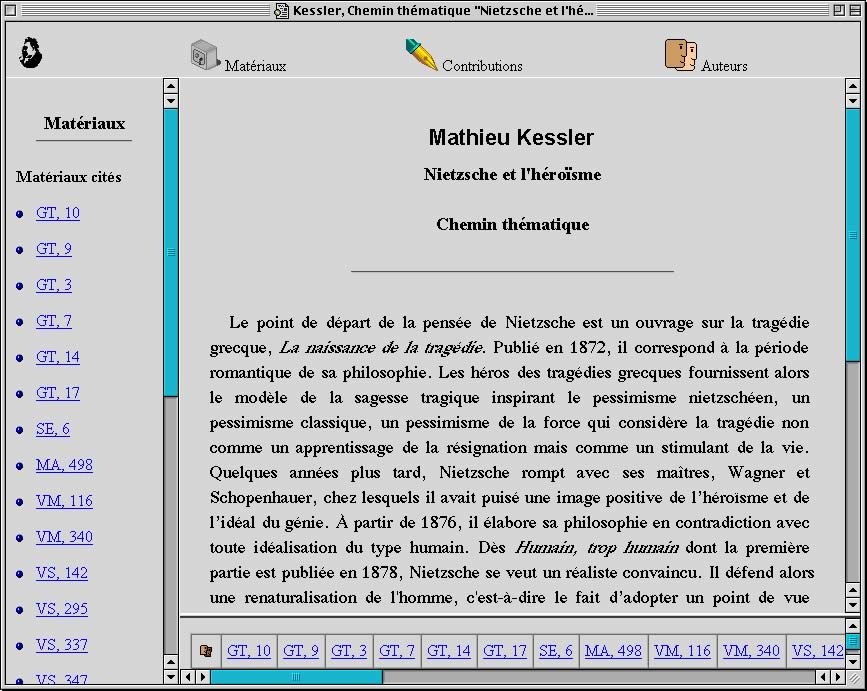Click the Matériaux sidebar heading
This screenshot has width=867, height=691.
coord(84,123)
